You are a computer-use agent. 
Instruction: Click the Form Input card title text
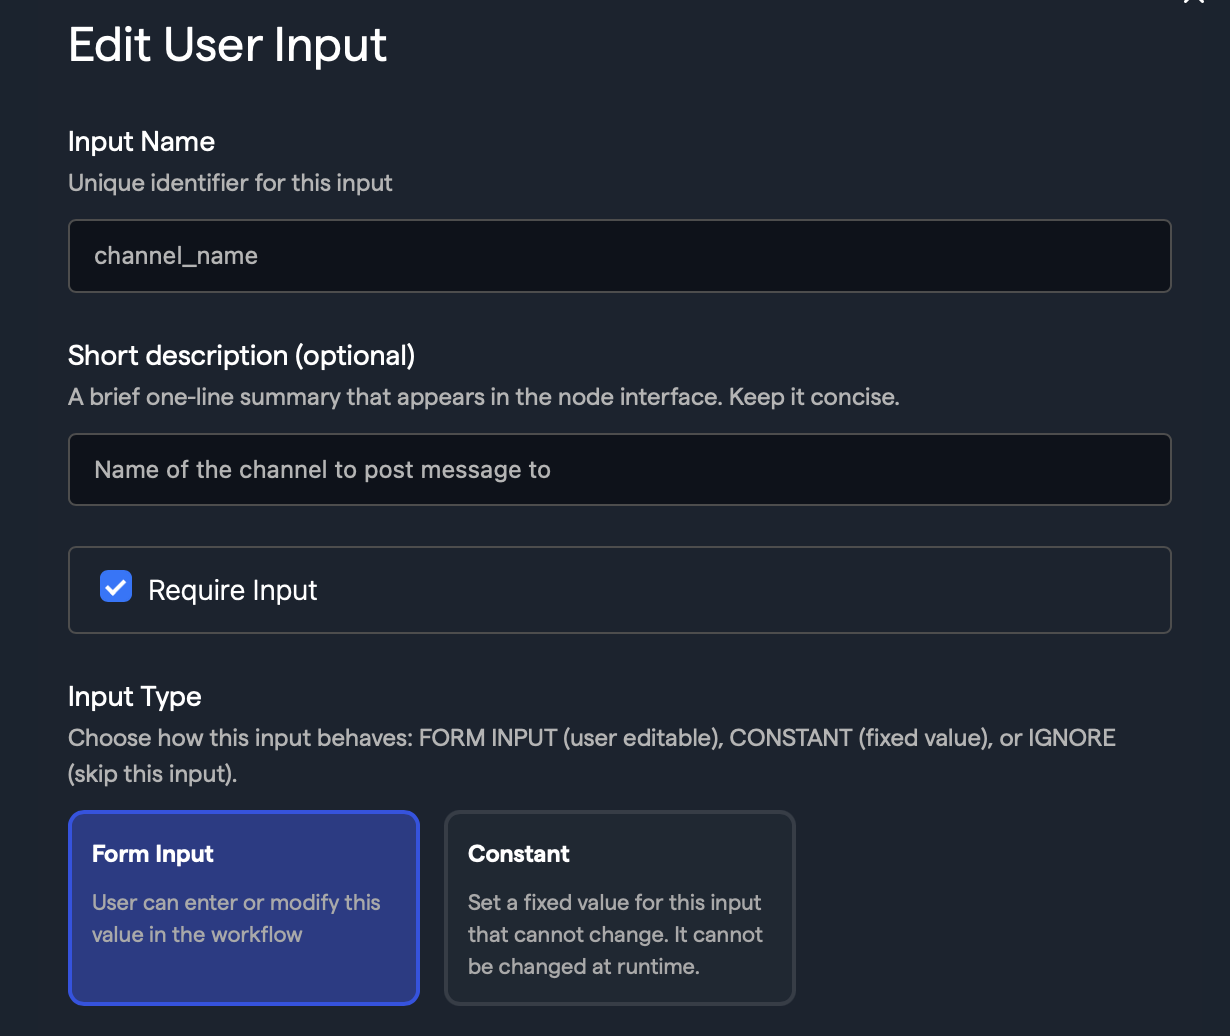[x=153, y=854]
